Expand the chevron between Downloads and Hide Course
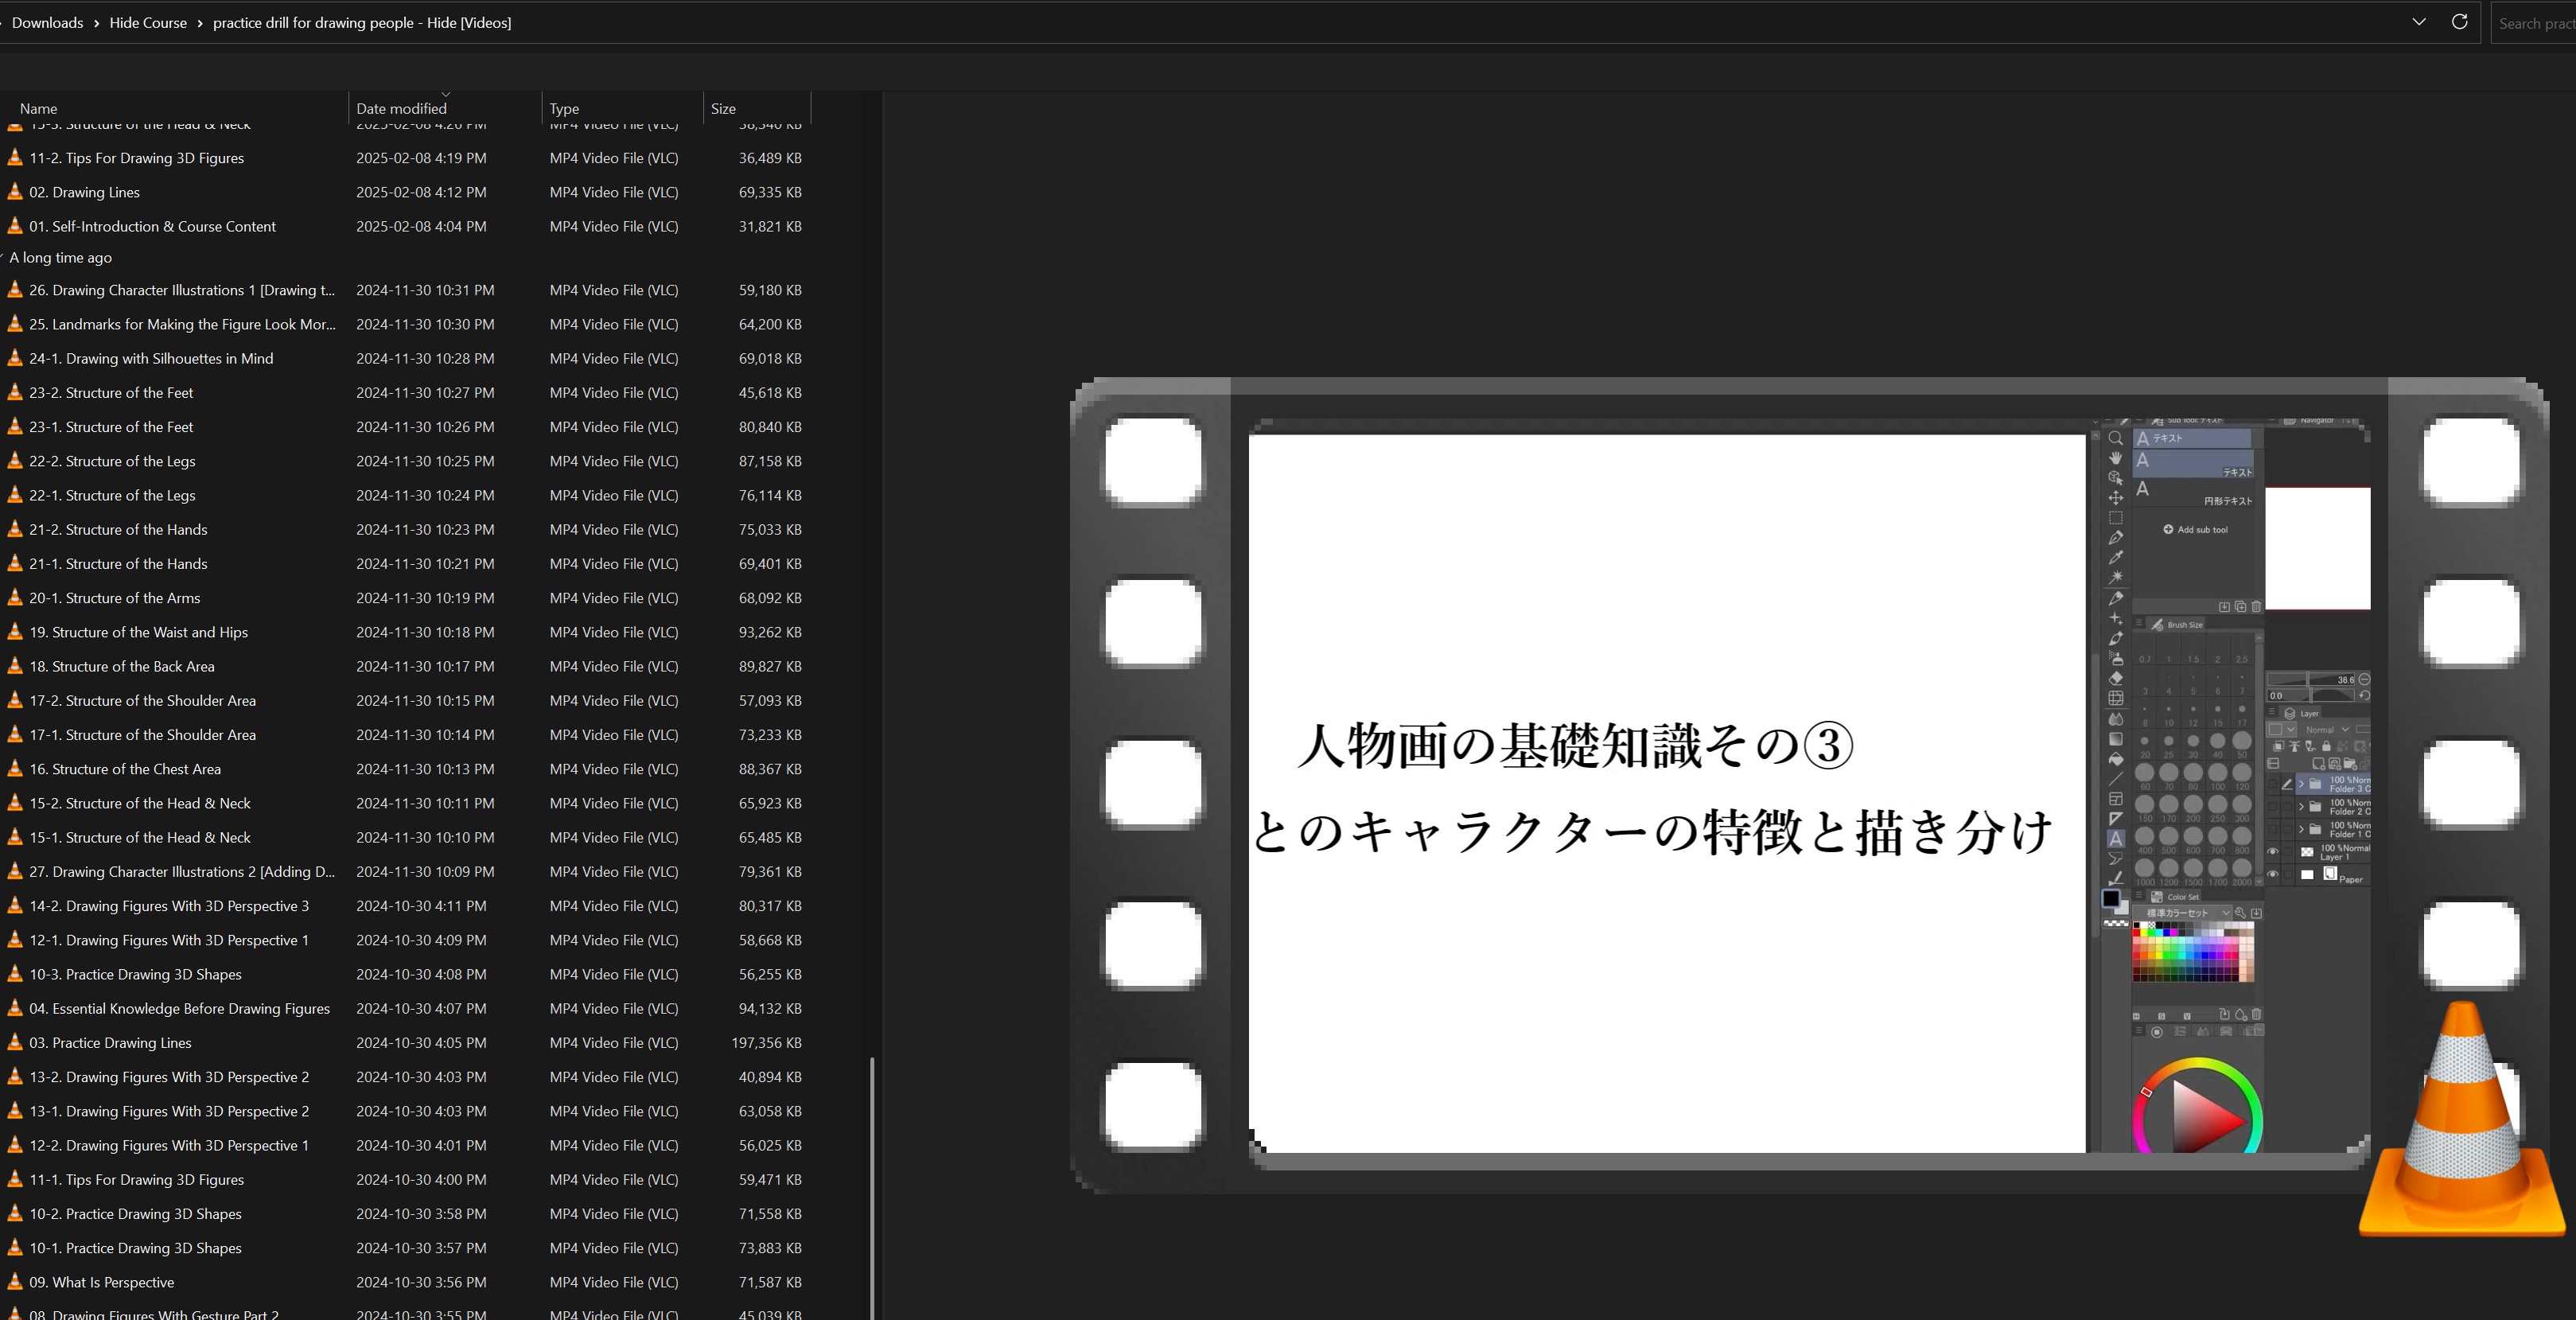This screenshot has width=2576, height=1320. (x=96, y=23)
